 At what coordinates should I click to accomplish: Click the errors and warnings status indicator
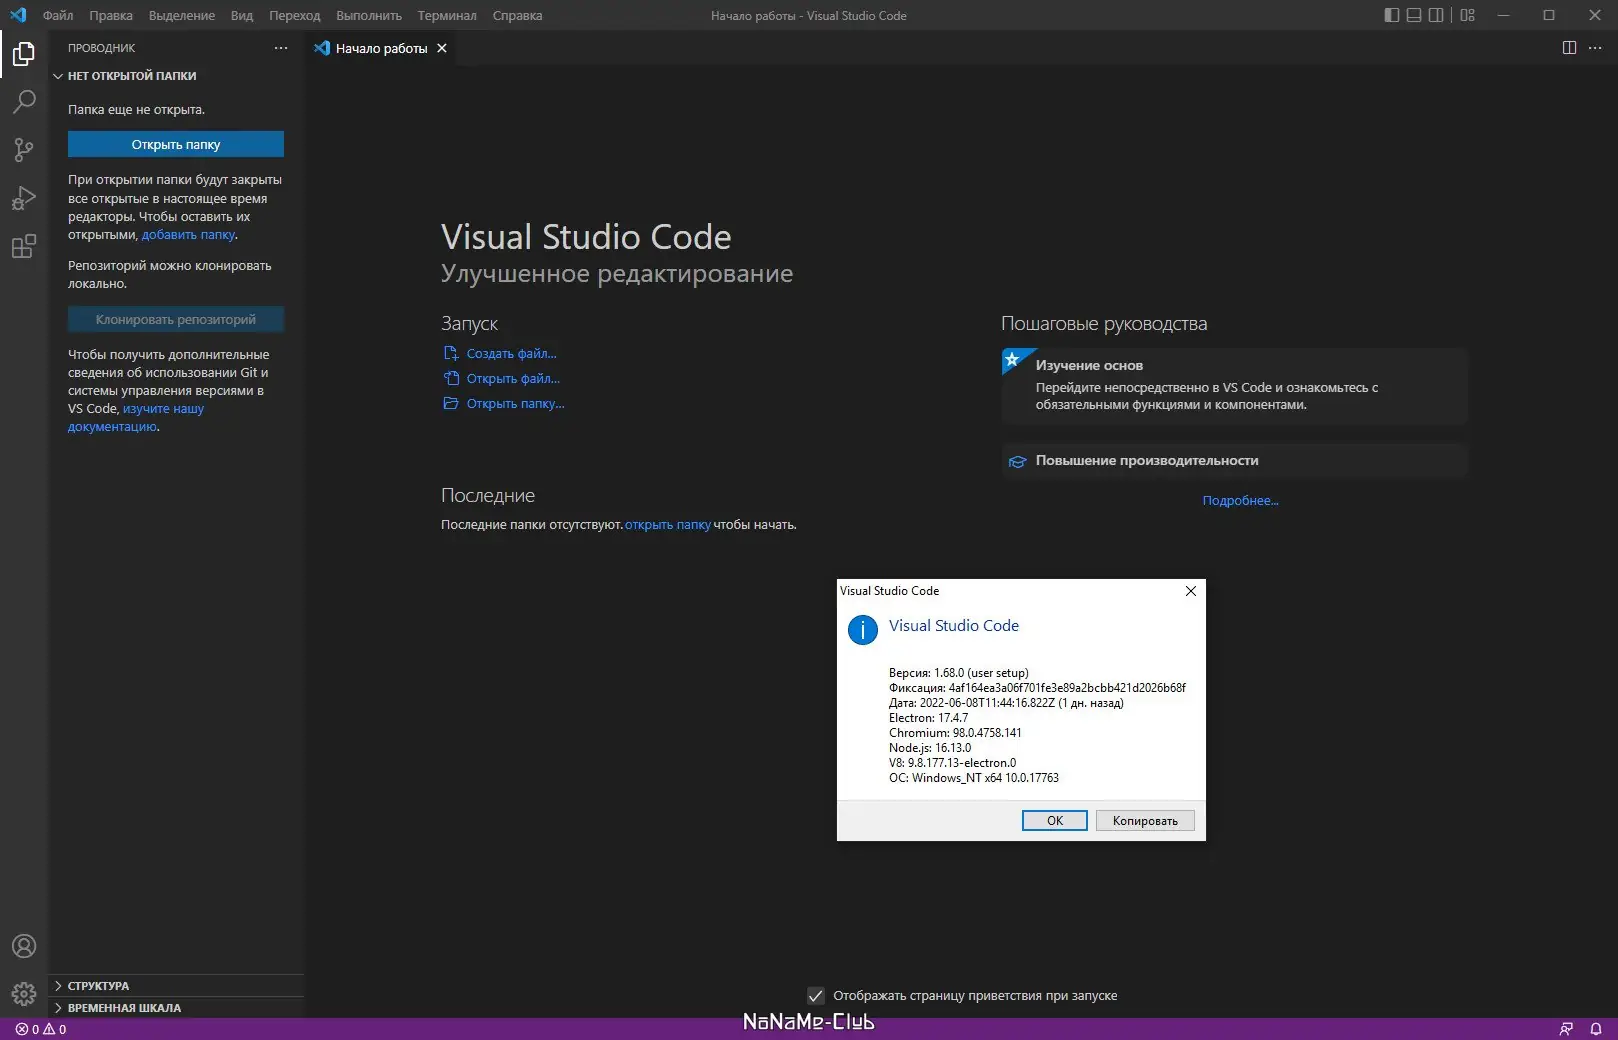pyautogui.click(x=41, y=1029)
